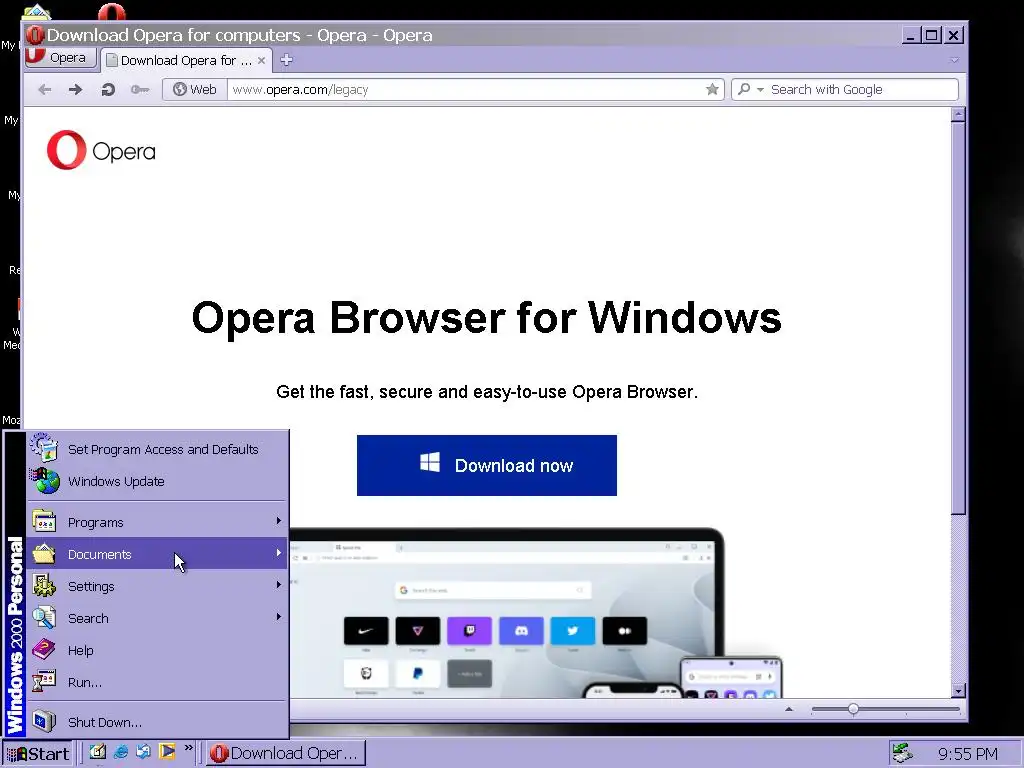Show Desktop from quick launch
The width and height of the screenshot is (1024, 768).
(97, 752)
